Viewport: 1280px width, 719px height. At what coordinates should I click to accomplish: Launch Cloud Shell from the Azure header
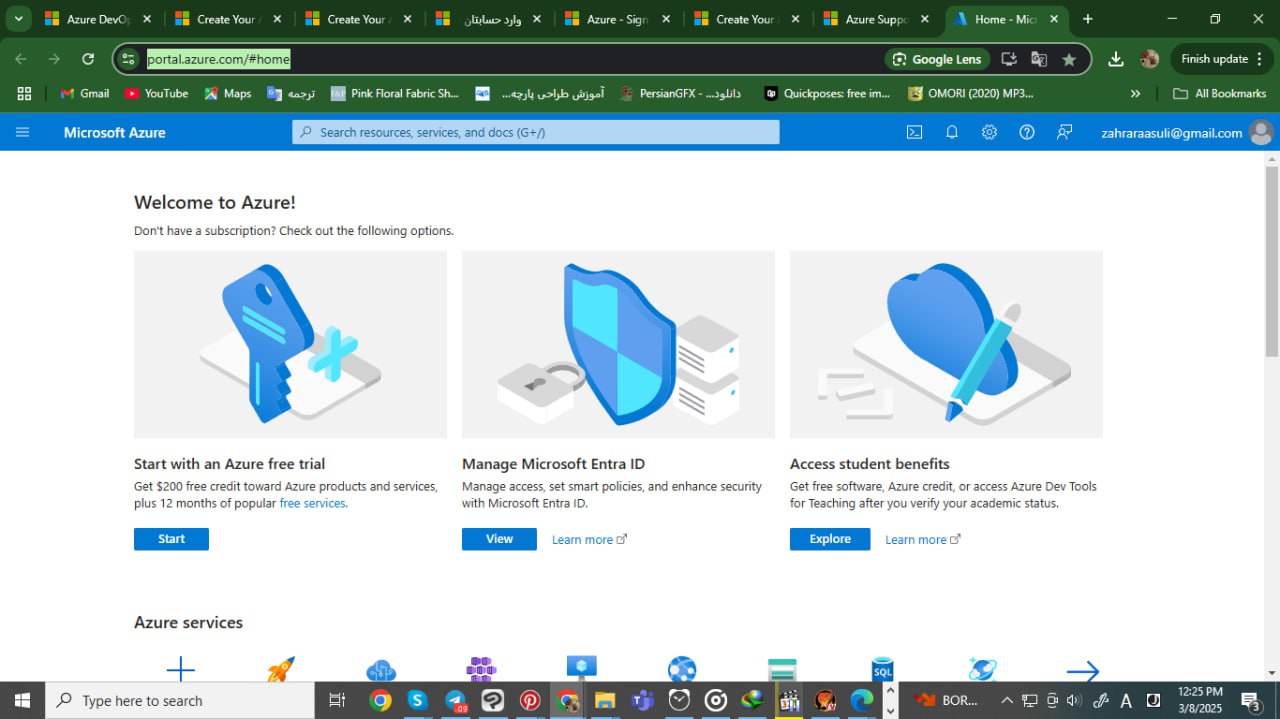click(x=914, y=132)
